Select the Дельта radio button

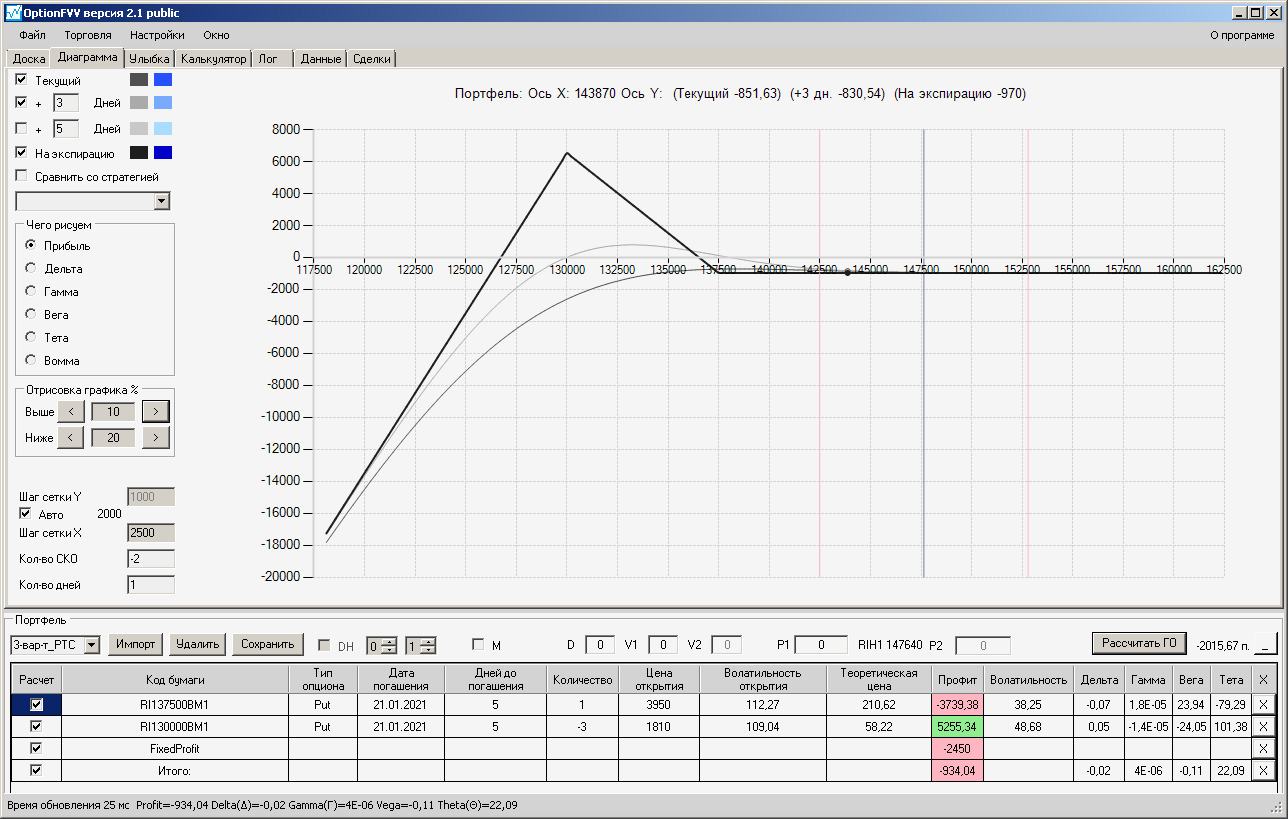tap(31, 268)
